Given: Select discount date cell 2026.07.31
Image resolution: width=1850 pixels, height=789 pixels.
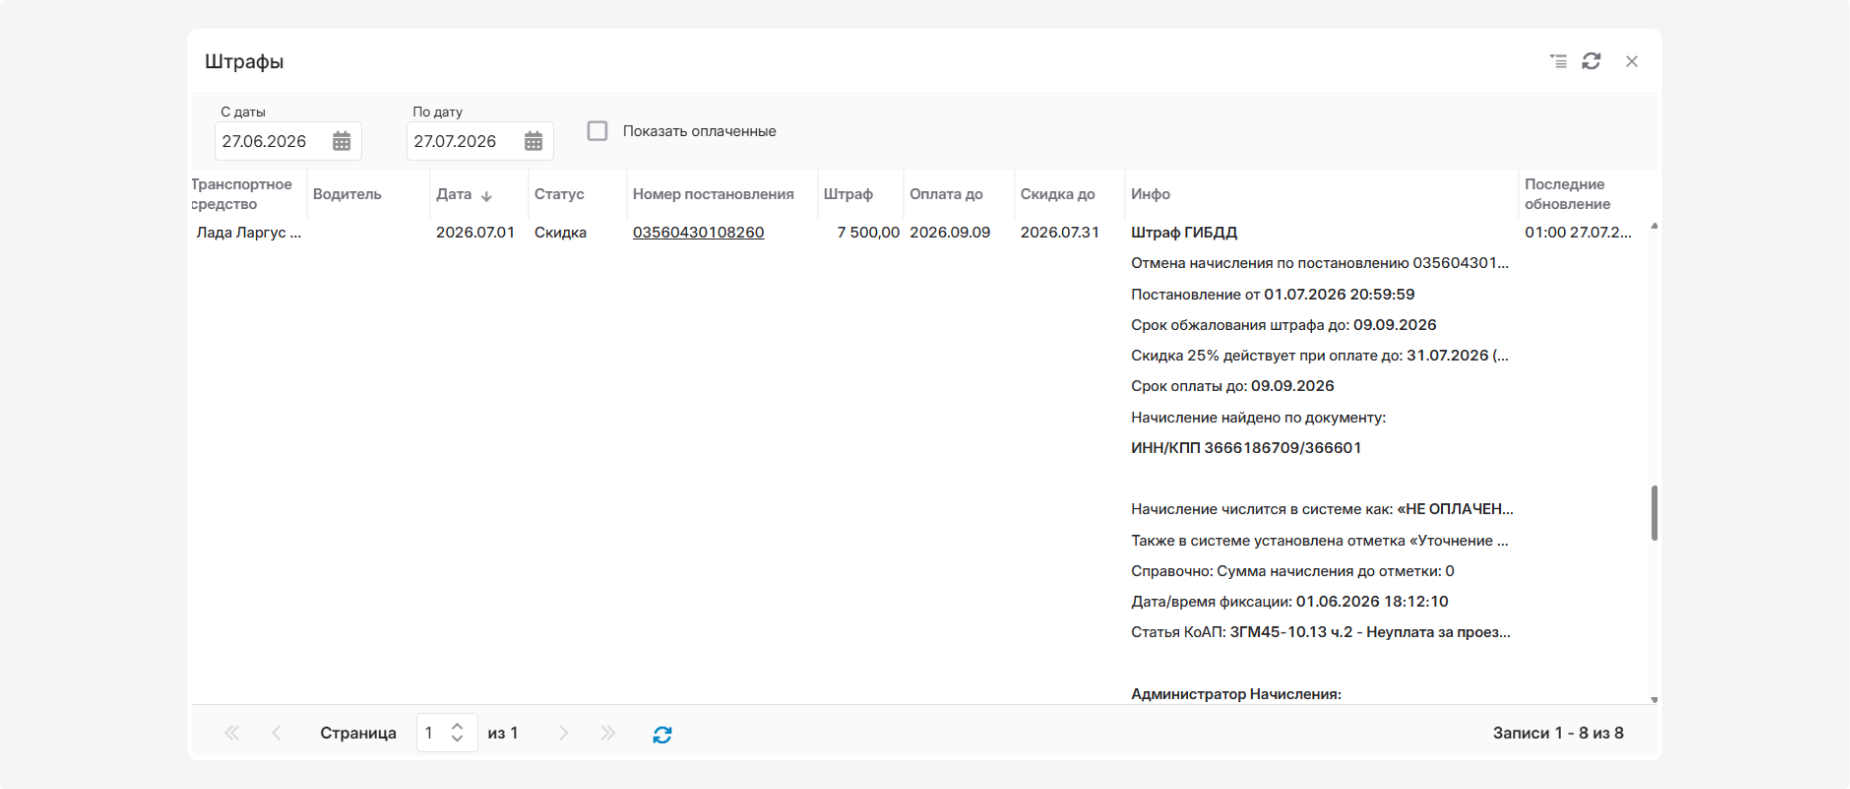Looking at the screenshot, I should point(1060,232).
